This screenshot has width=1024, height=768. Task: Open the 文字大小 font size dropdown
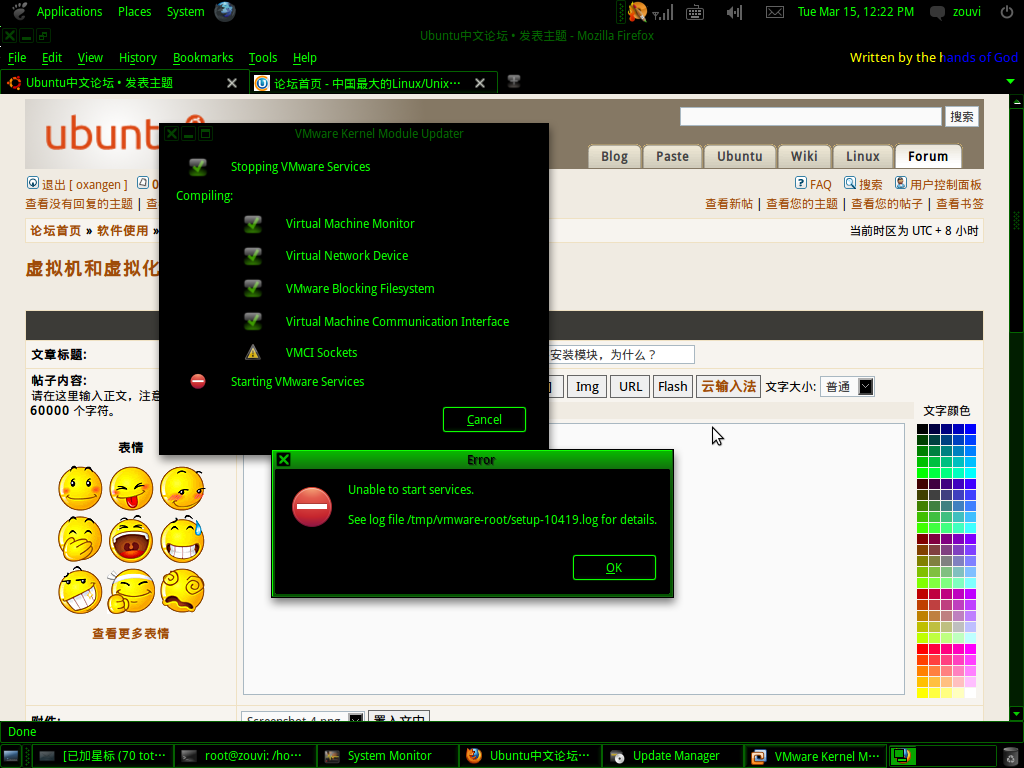point(848,387)
